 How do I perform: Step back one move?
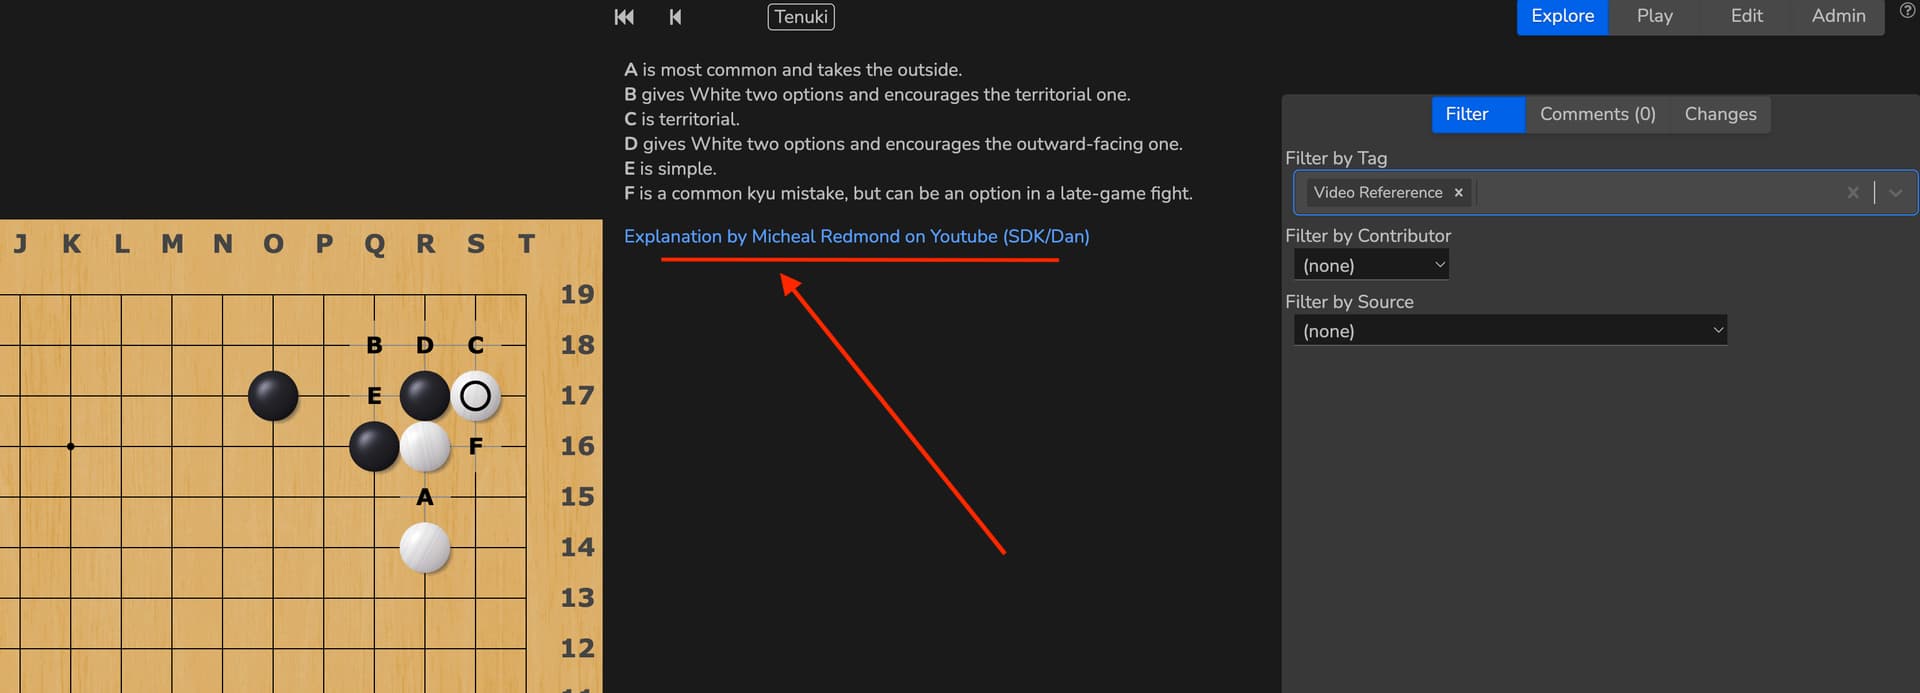[x=675, y=17]
